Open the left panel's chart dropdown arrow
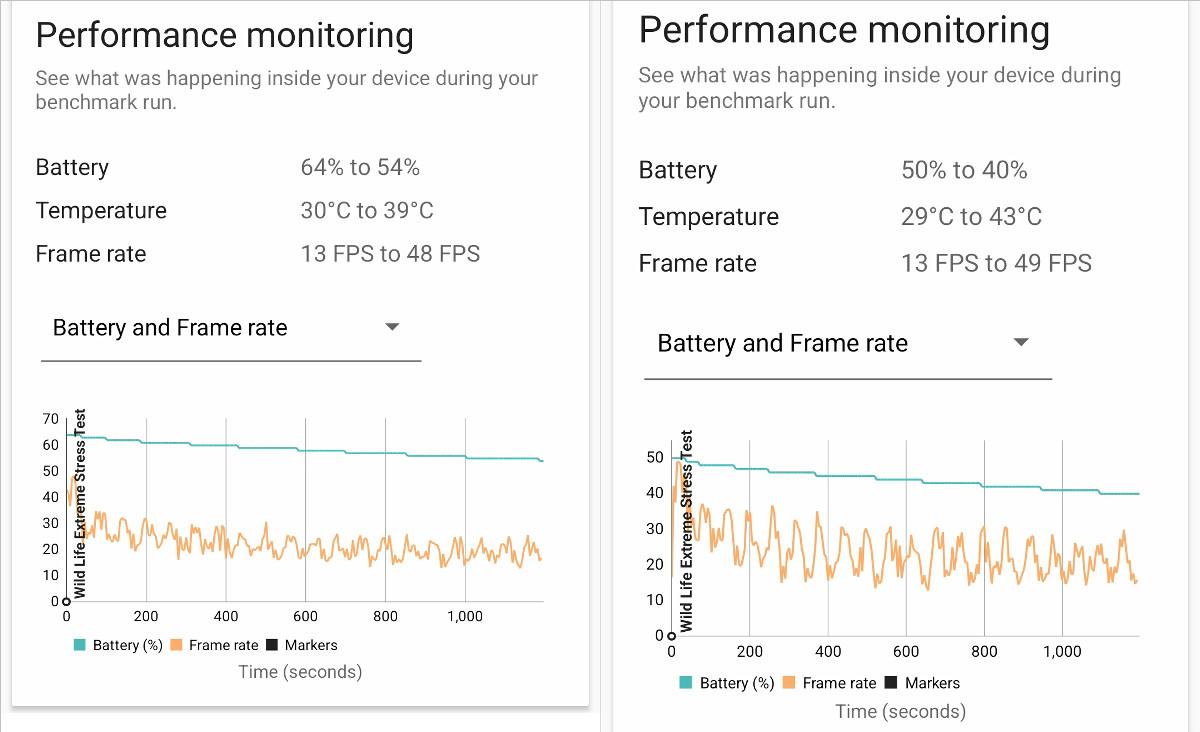The height and width of the screenshot is (732, 1200). (392, 327)
